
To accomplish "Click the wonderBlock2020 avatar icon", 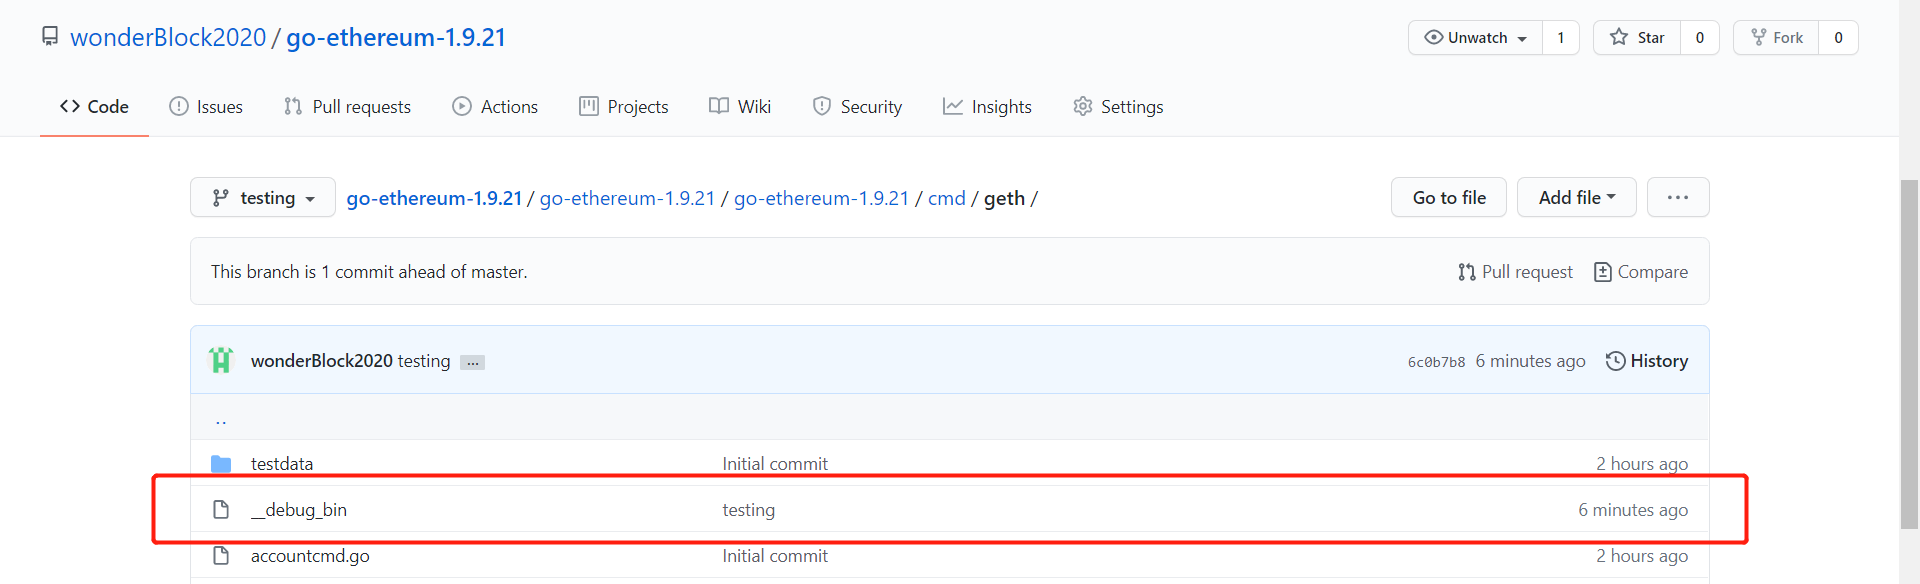I will 221,360.
